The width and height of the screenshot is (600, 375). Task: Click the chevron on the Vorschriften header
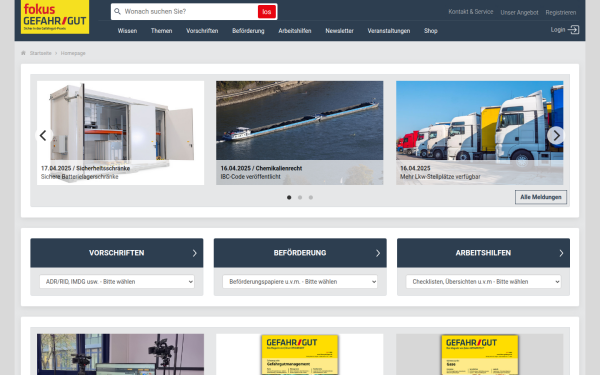[x=194, y=253]
